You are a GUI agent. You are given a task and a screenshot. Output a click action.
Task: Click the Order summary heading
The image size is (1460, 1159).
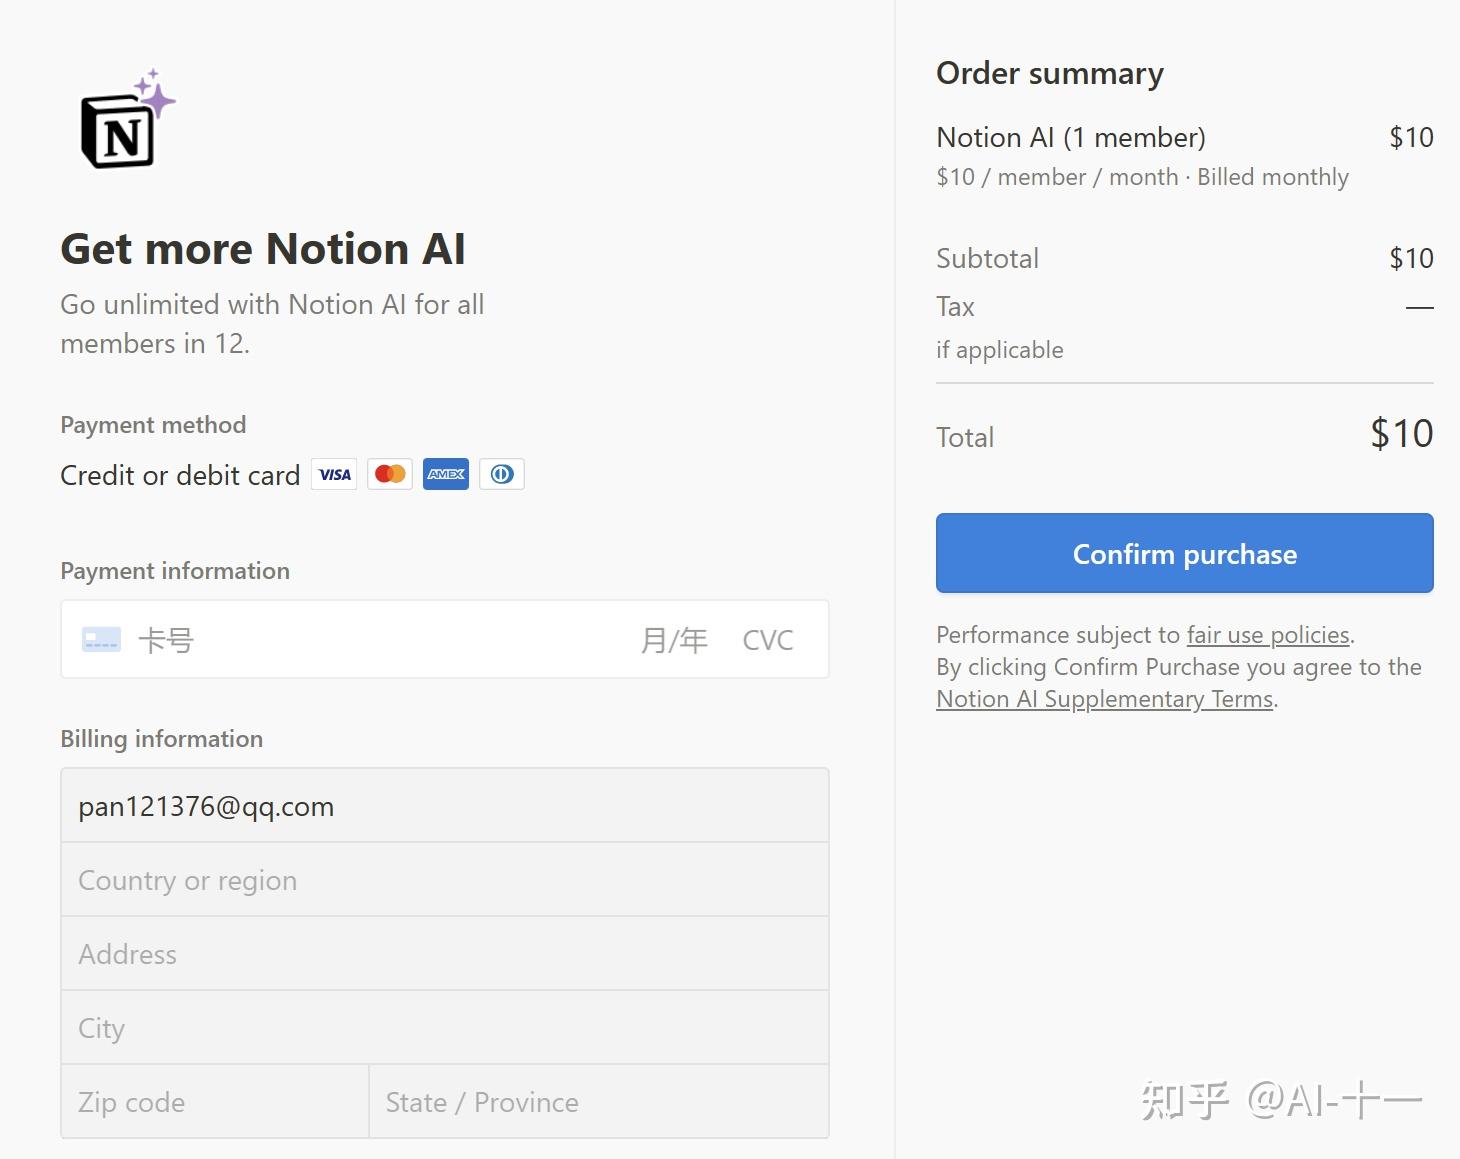pyautogui.click(x=1050, y=74)
